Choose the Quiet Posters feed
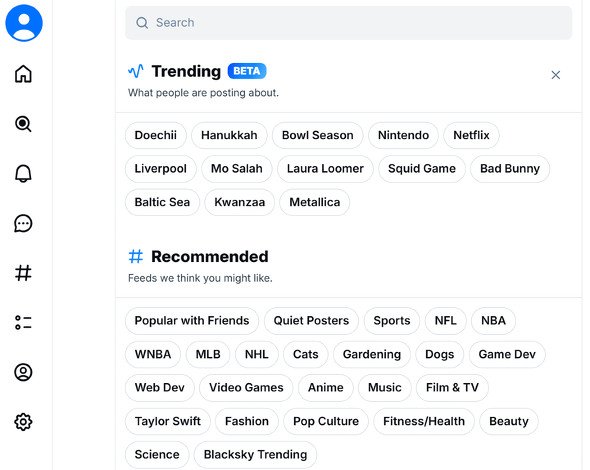 coord(311,321)
